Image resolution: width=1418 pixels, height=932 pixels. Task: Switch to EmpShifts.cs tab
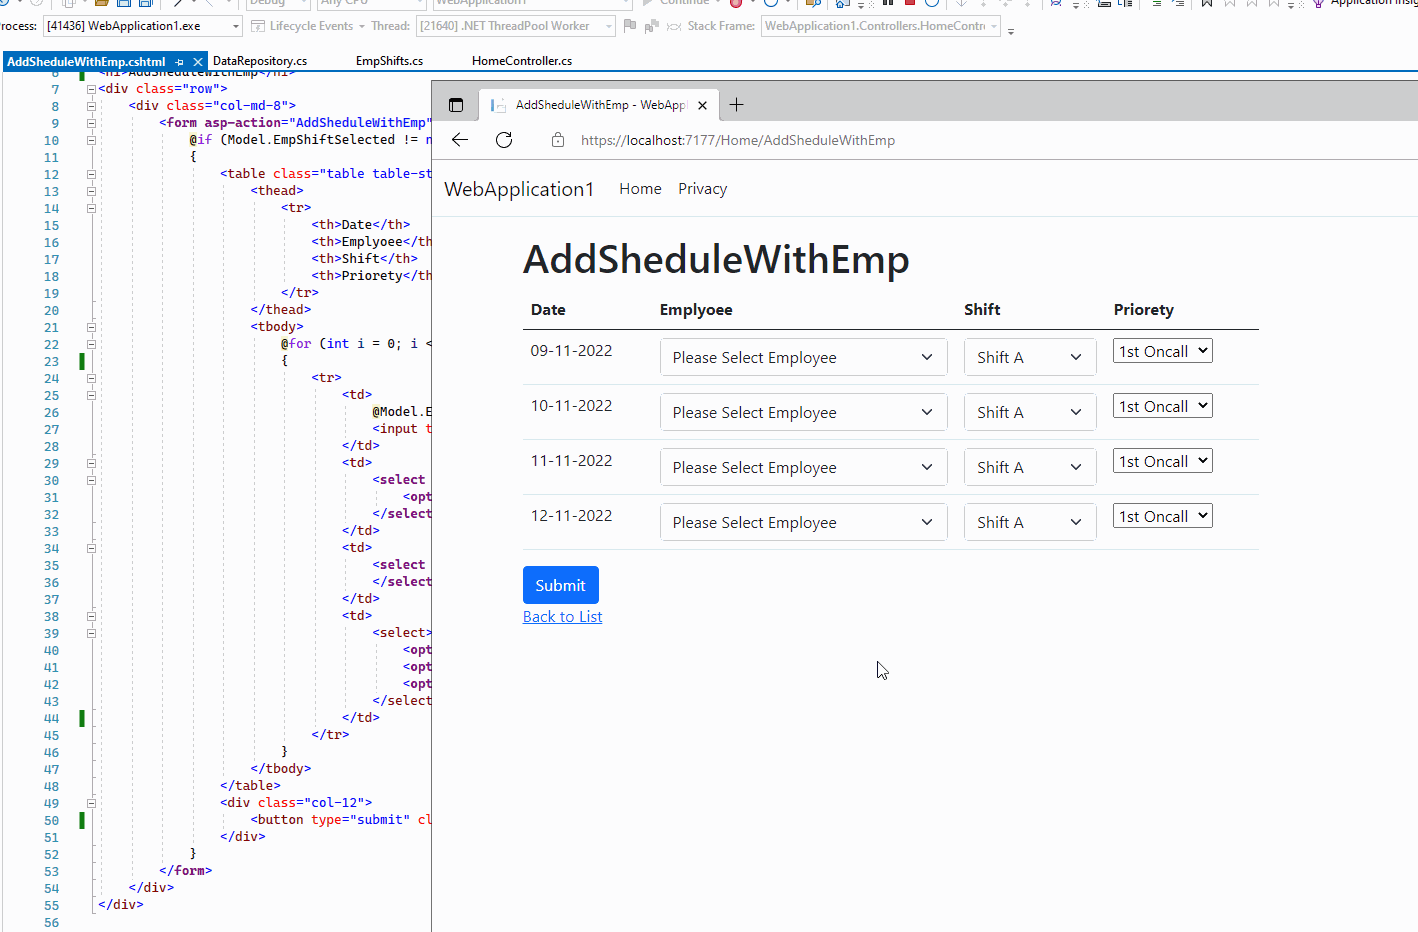point(389,61)
